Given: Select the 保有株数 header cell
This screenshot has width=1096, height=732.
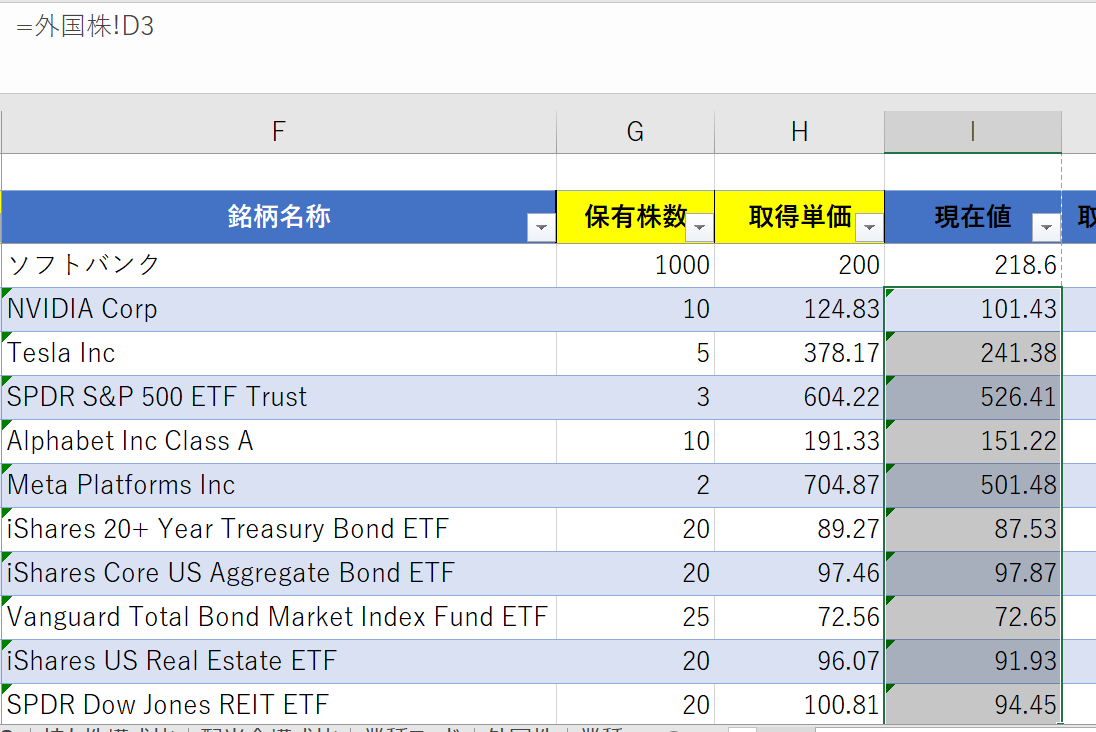Looking at the screenshot, I should click(x=635, y=217).
